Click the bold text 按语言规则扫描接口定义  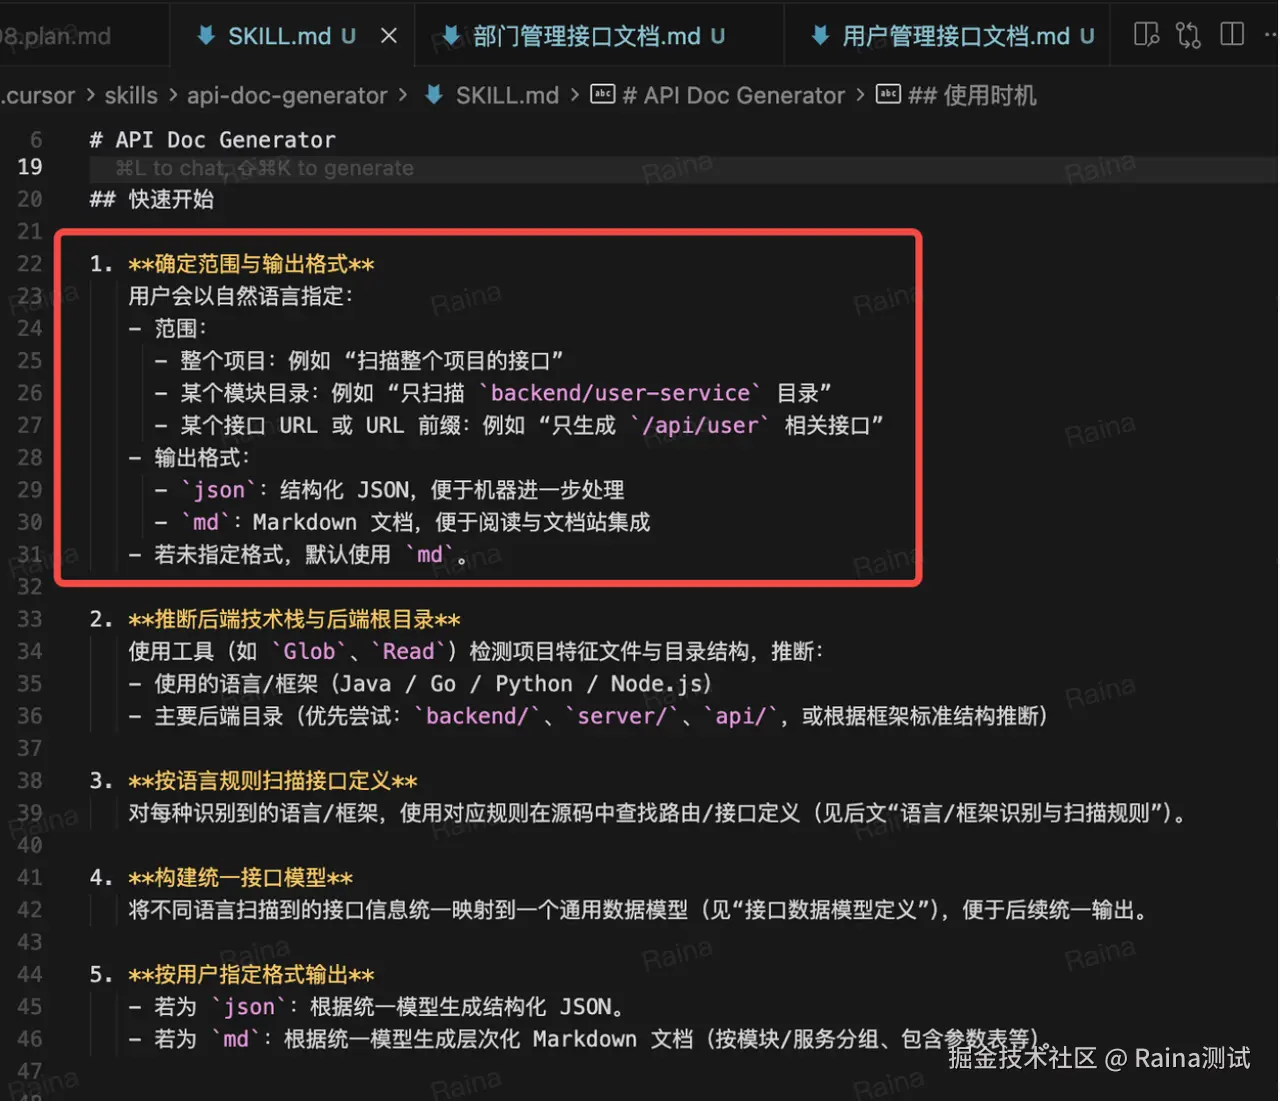point(273,781)
